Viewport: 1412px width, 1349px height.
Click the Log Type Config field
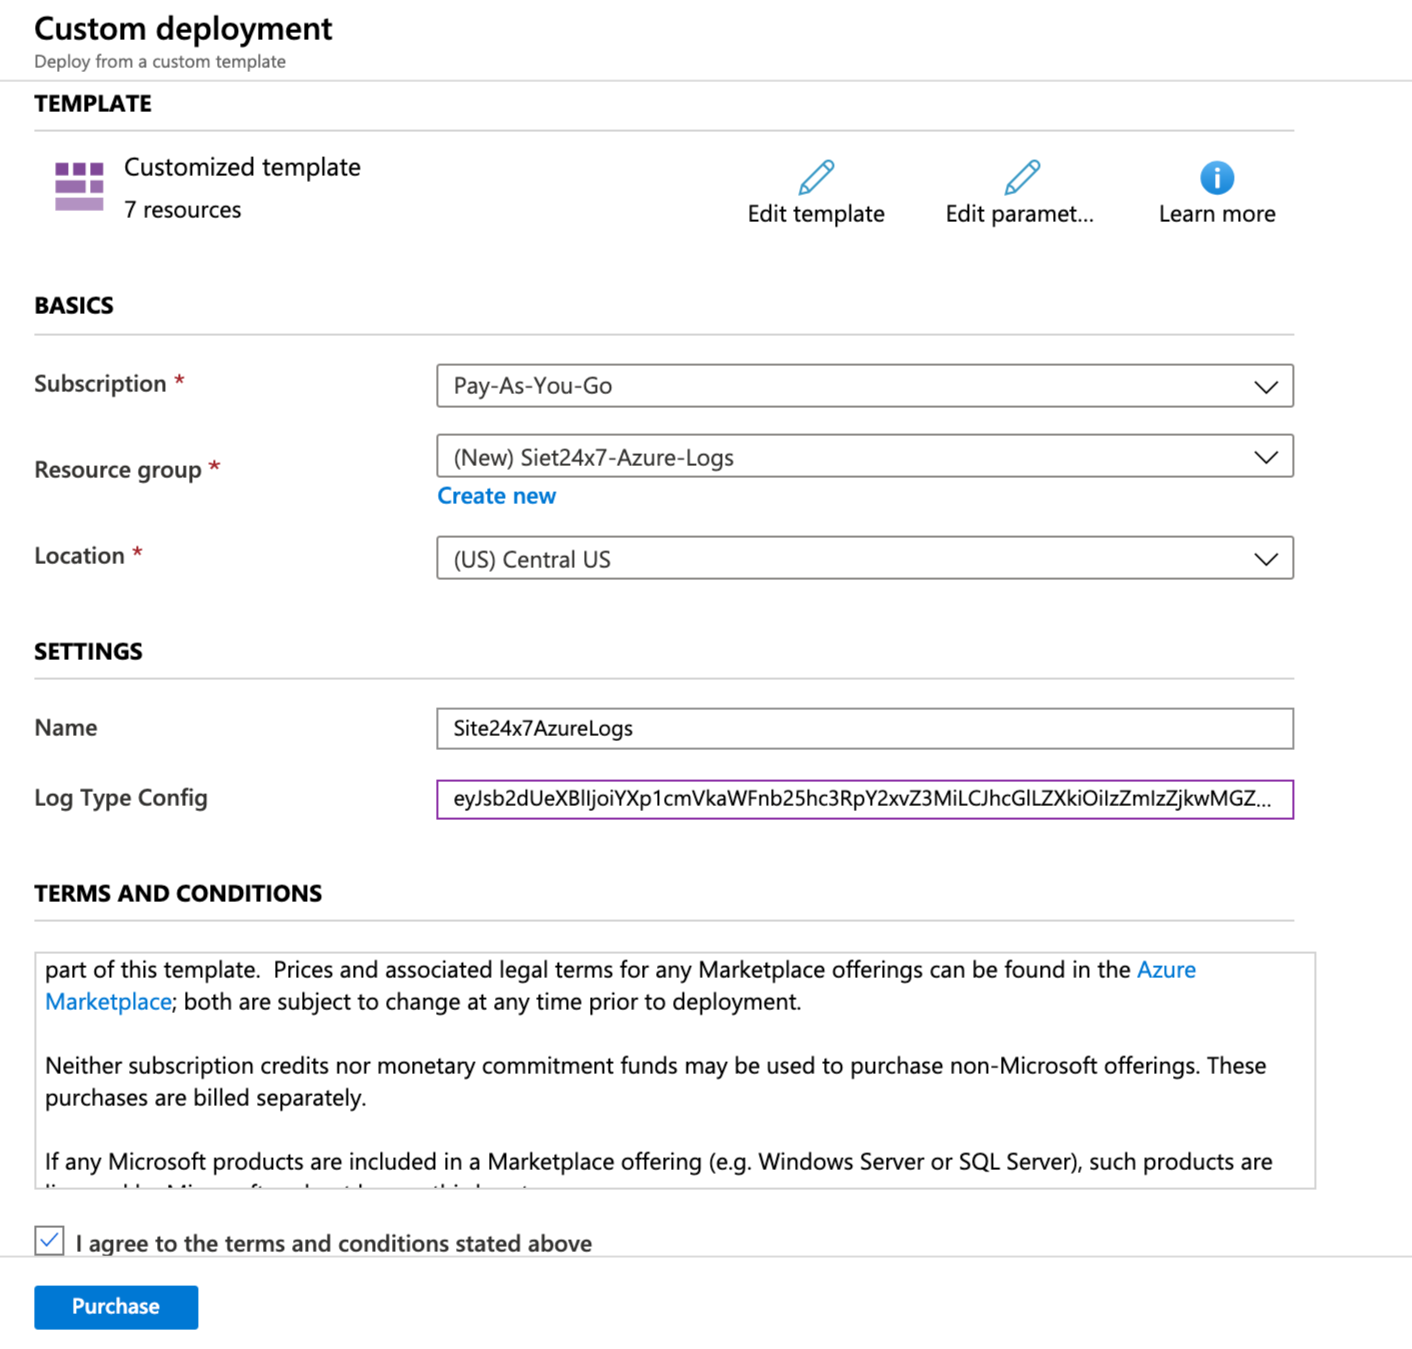tap(865, 799)
